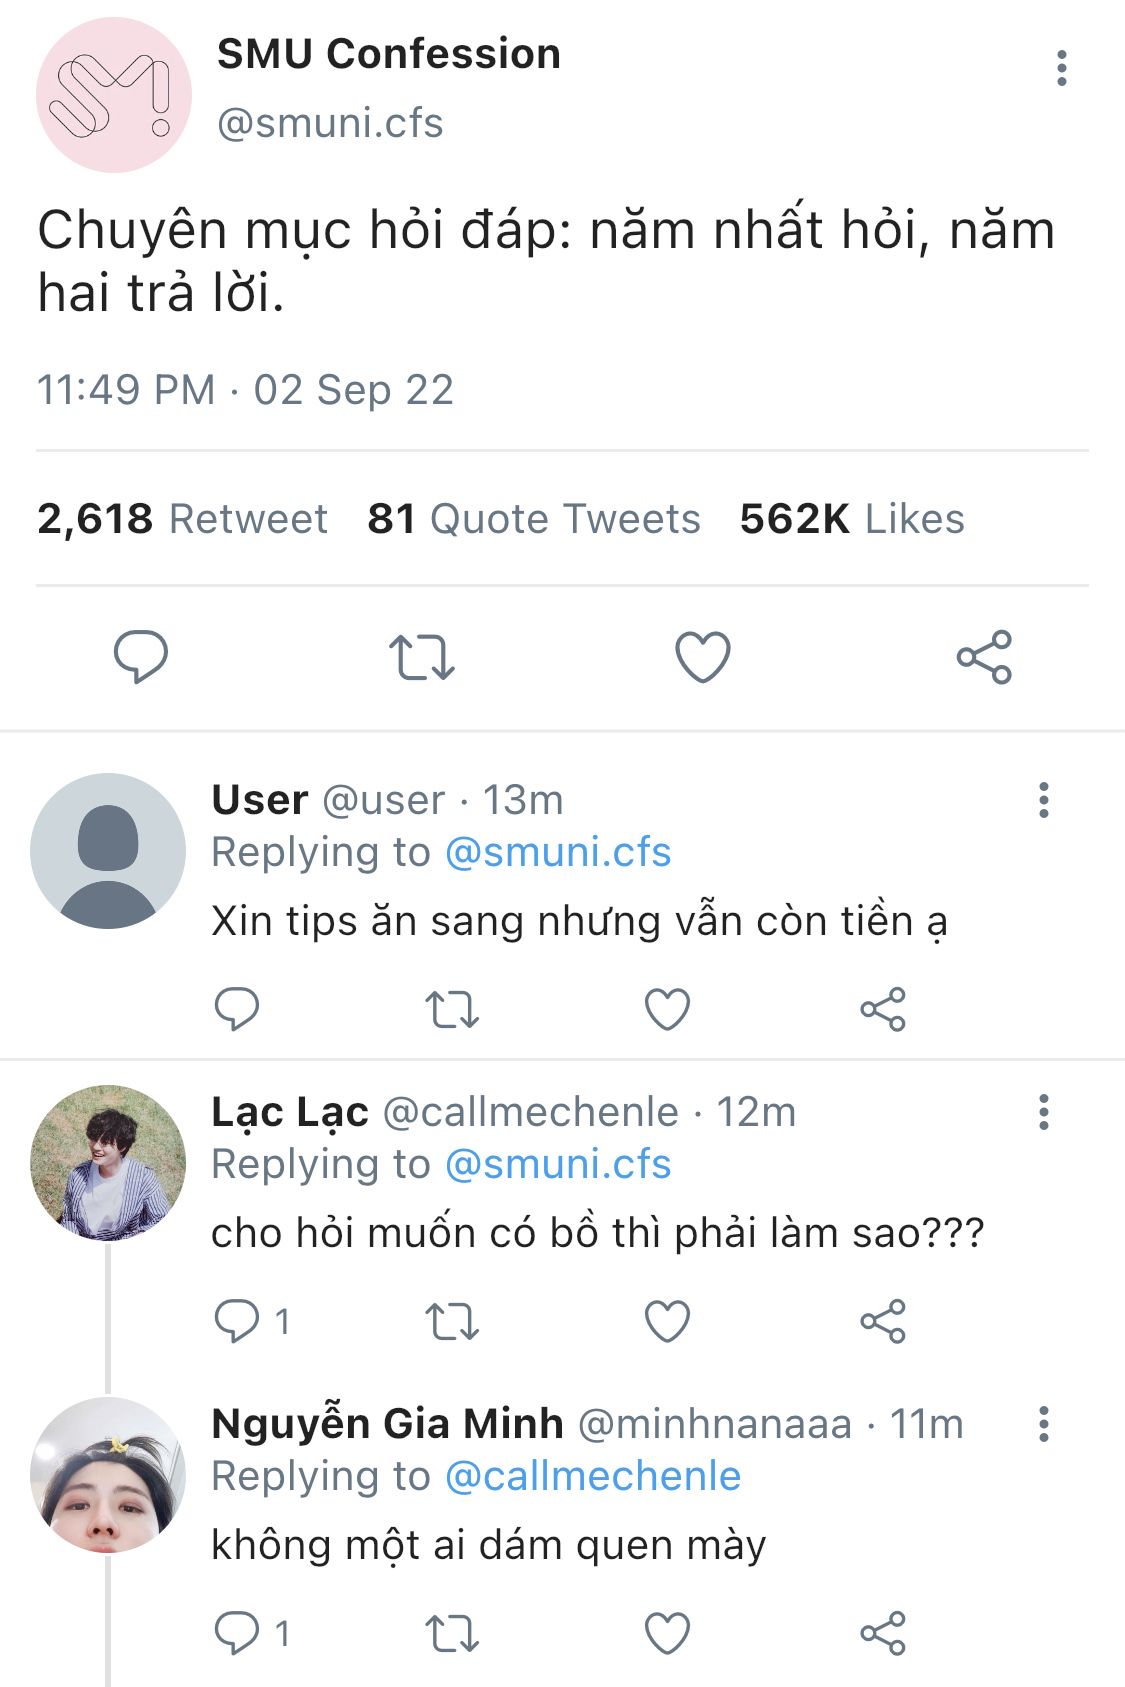Retweet Nguyễn Gia Minh's reply
This screenshot has height=1687, width=1125.
point(452,1633)
